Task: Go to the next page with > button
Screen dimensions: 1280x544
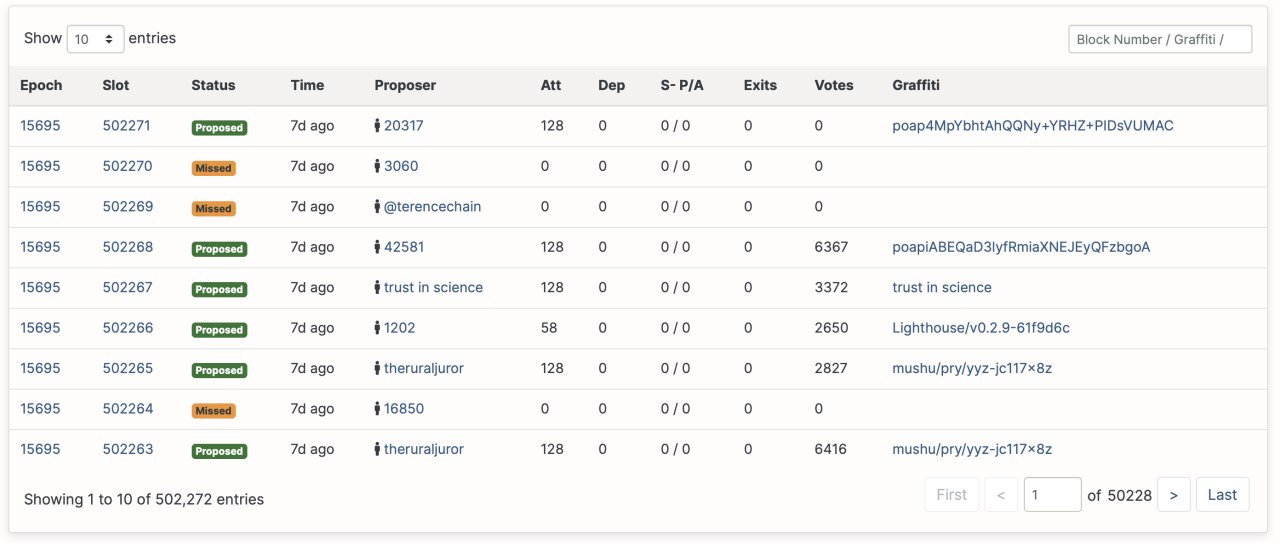Action: tap(1173, 495)
